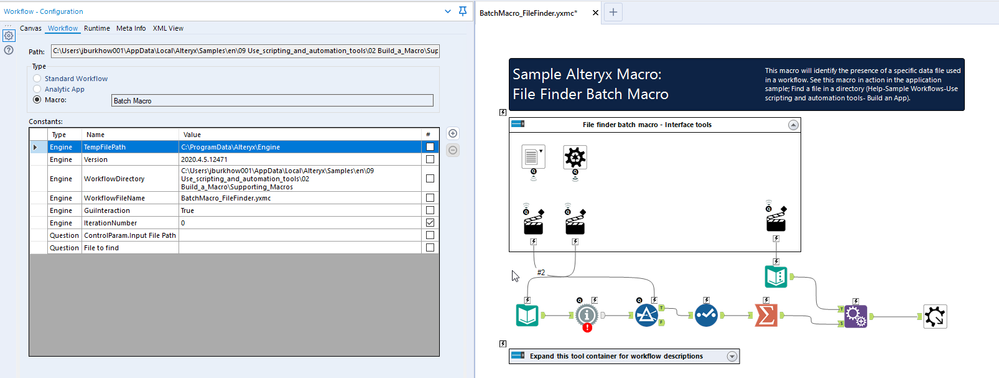Screen dimensions: 999x378
Task: Click the Name column header
Action: pyautogui.click(x=130, y=134)
